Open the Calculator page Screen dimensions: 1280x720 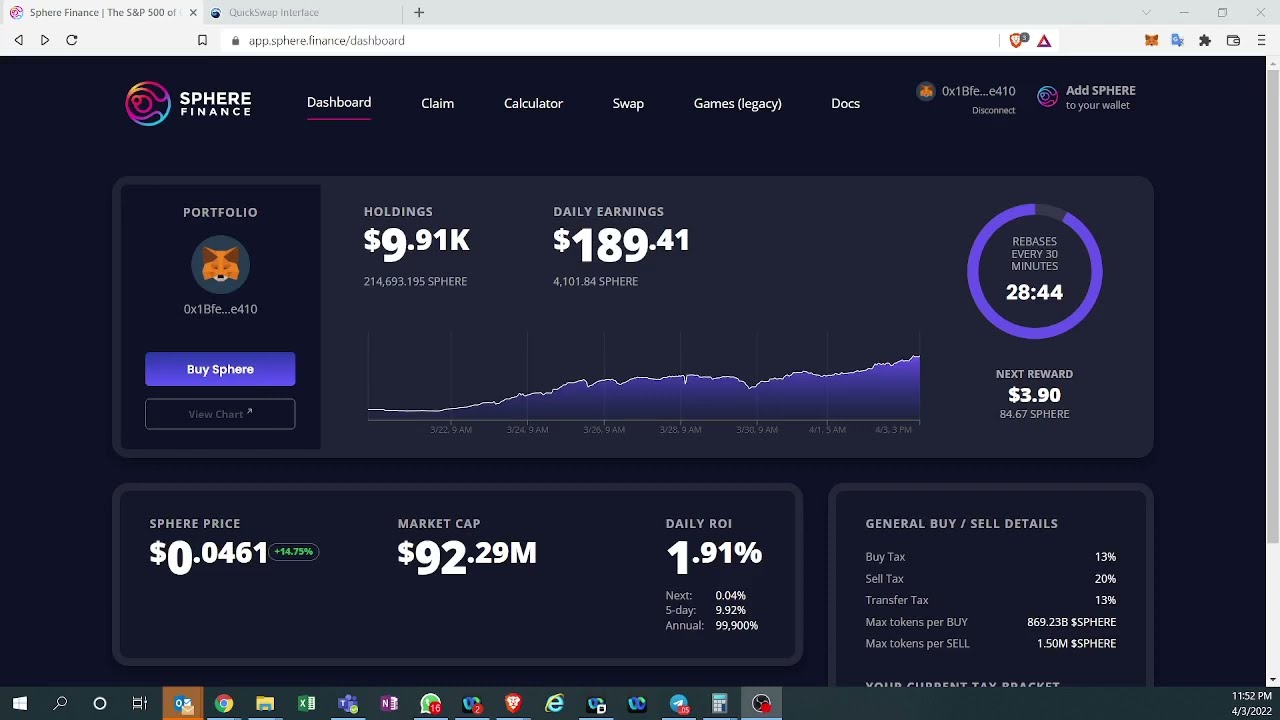pos(533,103)
